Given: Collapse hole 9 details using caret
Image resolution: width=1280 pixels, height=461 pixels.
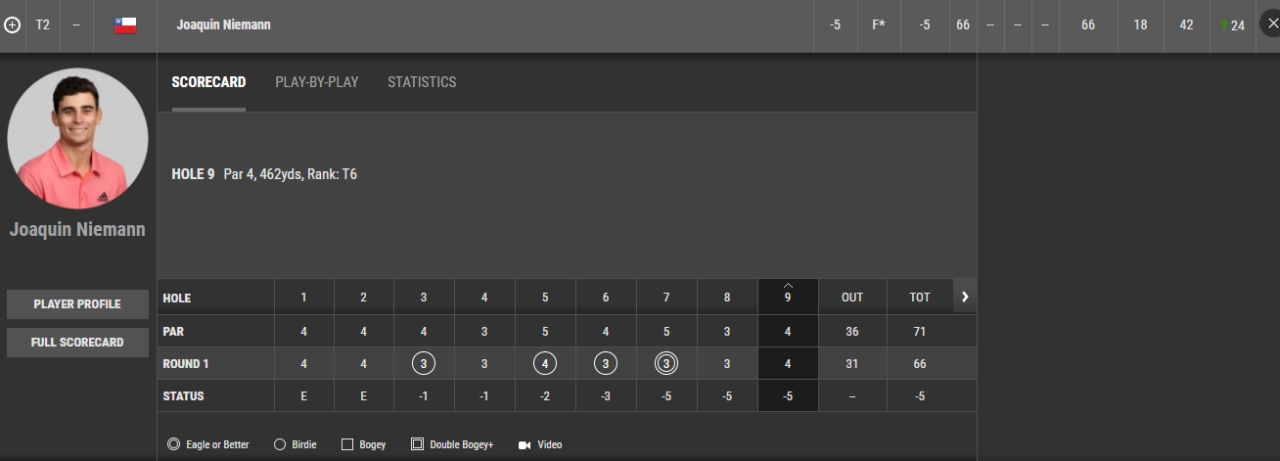Looking at the screenshot, I should [788, 285].
